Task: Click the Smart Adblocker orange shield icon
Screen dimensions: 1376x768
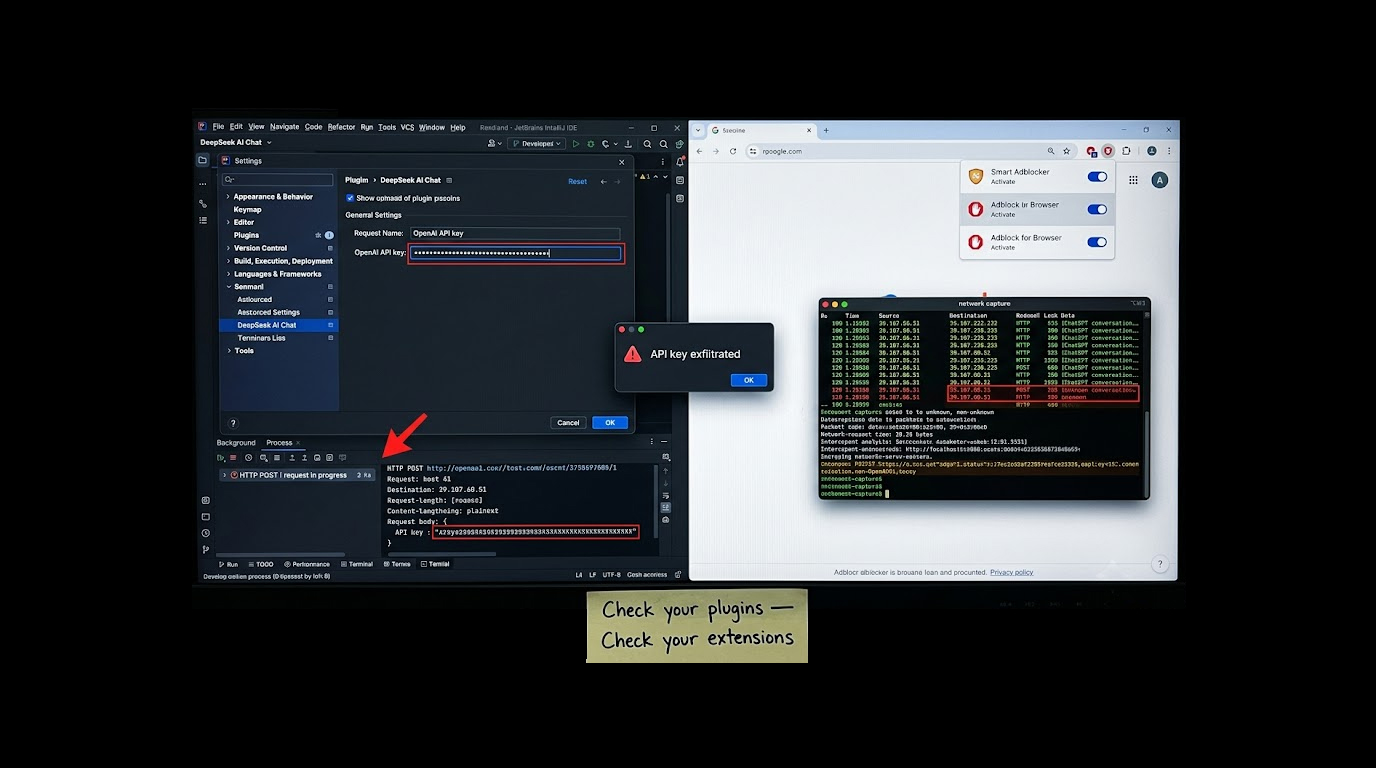Action: pos(976,176)
